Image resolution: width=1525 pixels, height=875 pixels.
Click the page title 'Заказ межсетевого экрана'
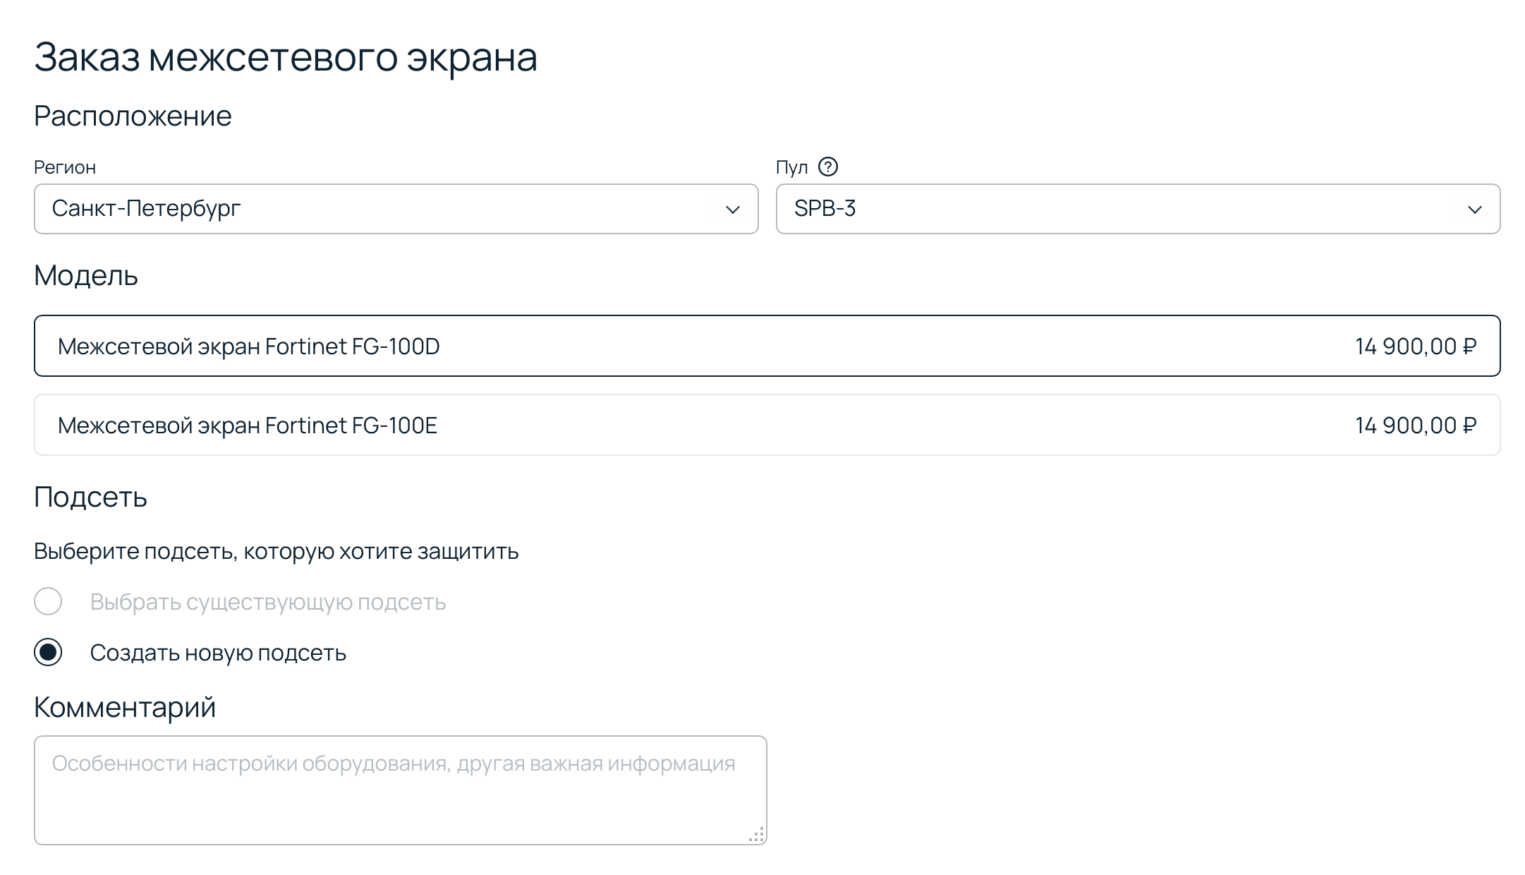pyautogui.click(x=286, y=57)
